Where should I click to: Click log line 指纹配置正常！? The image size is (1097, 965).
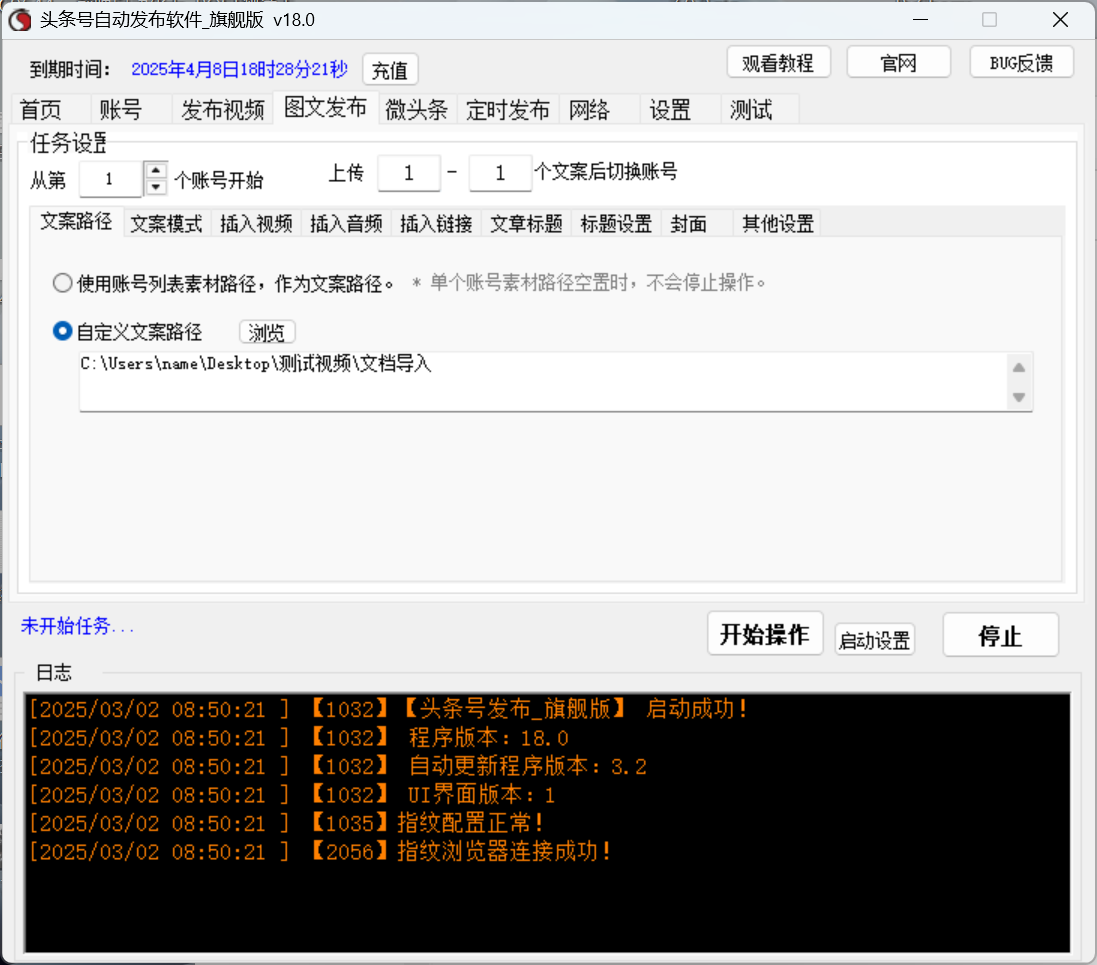click(287, 823)
